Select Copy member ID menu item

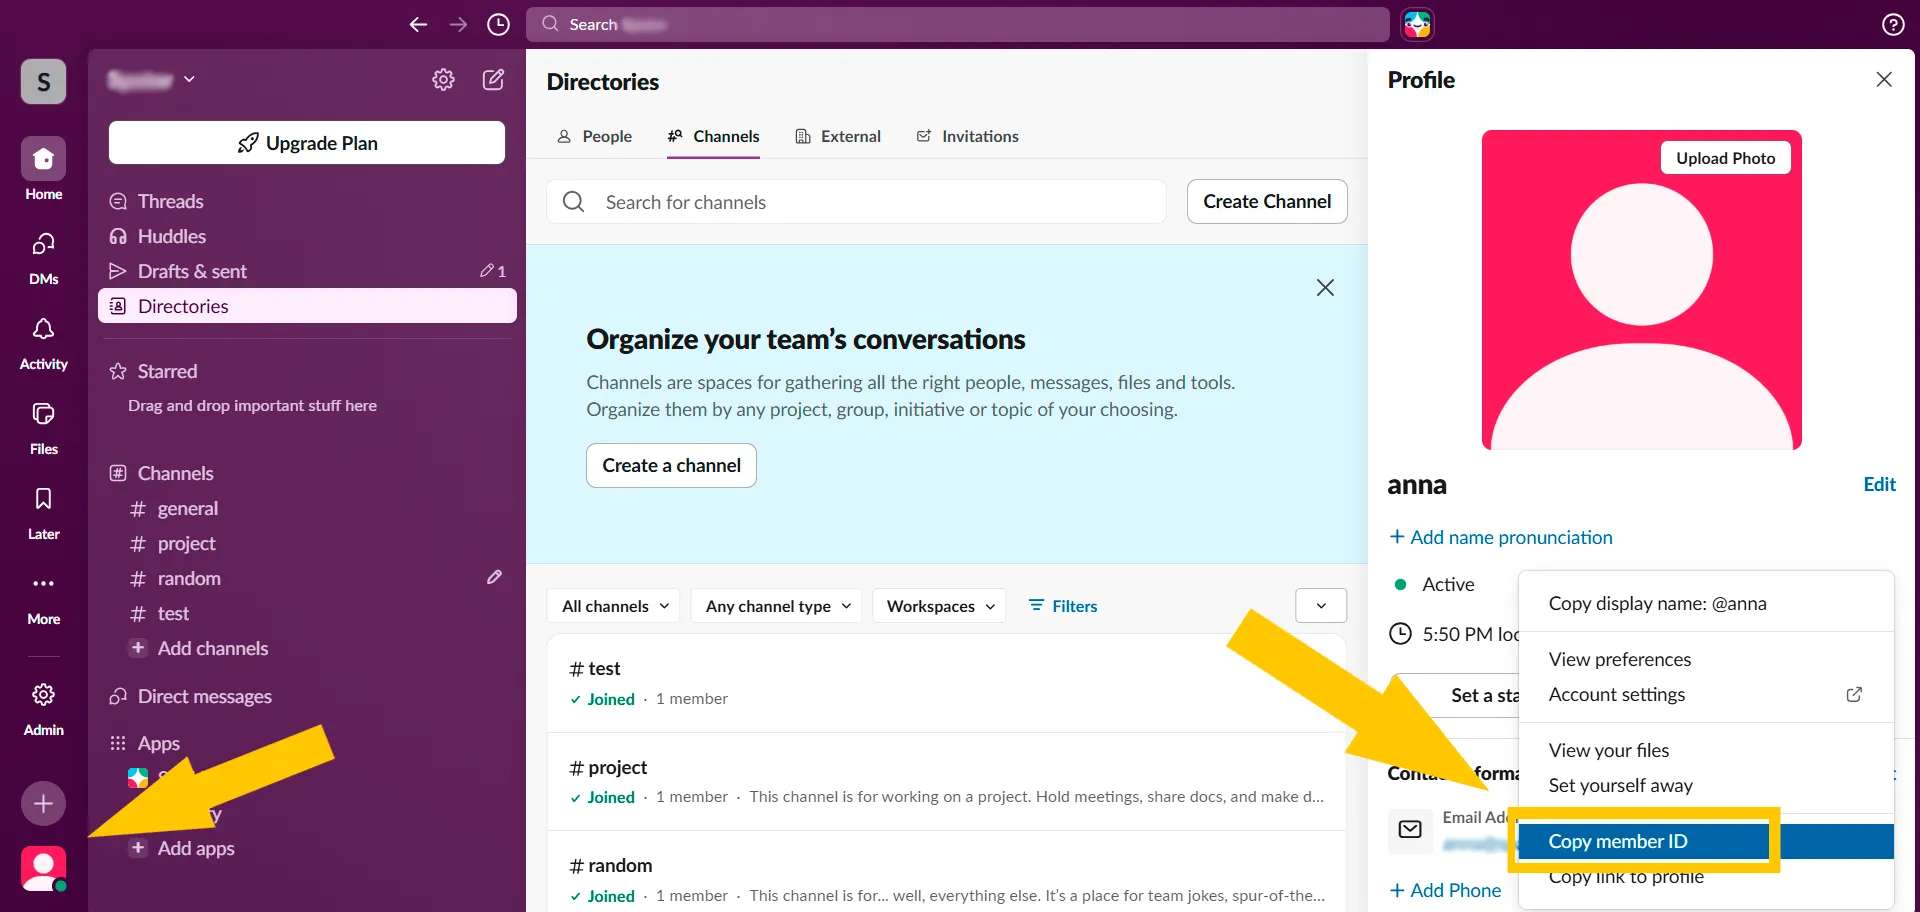[x=1706, y=841]
